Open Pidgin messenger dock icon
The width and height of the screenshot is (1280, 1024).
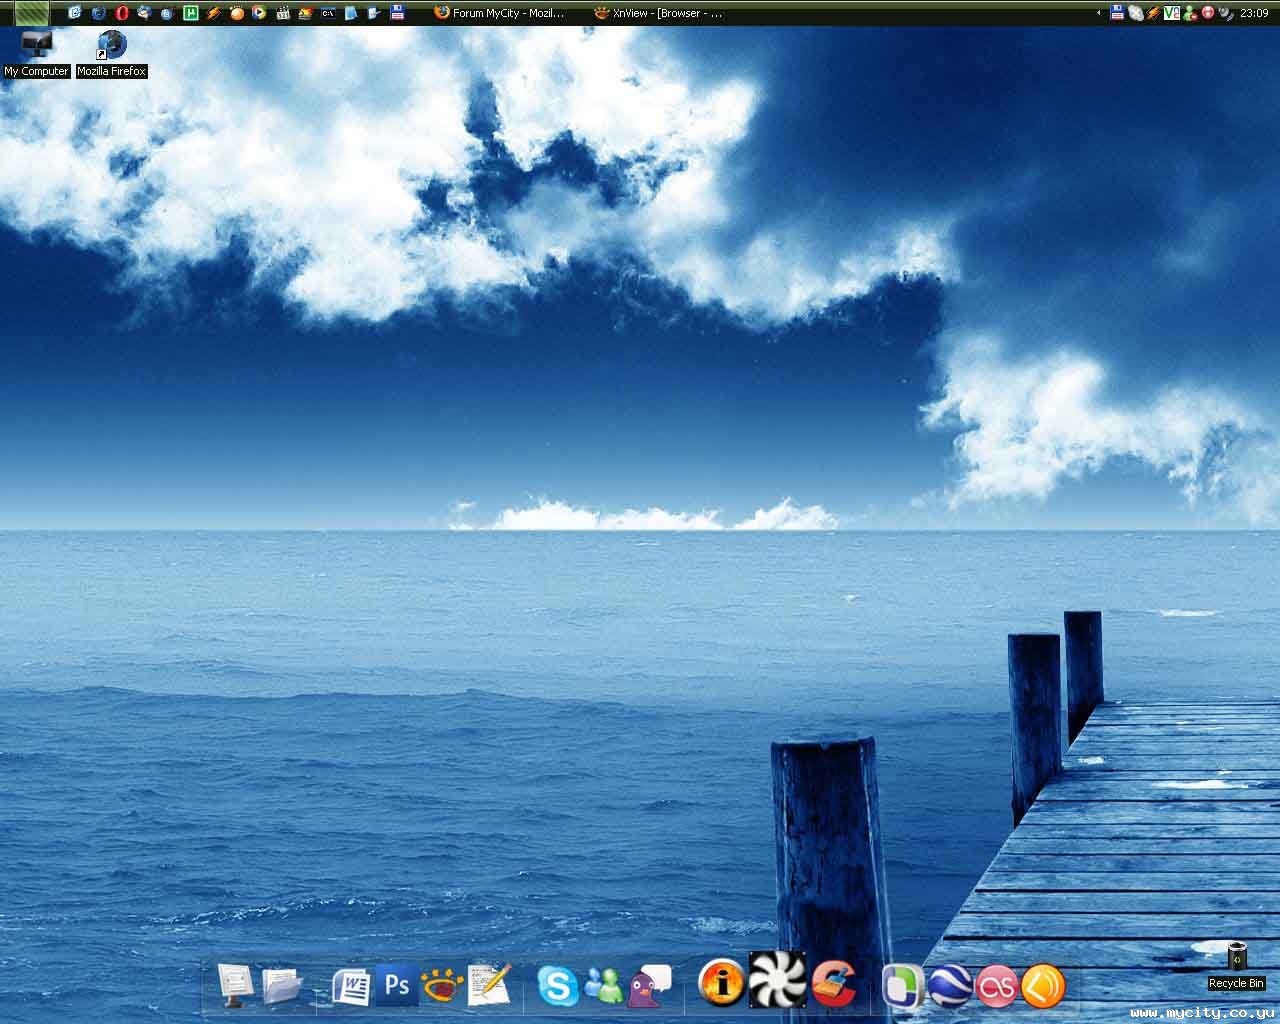click(647, 985)
